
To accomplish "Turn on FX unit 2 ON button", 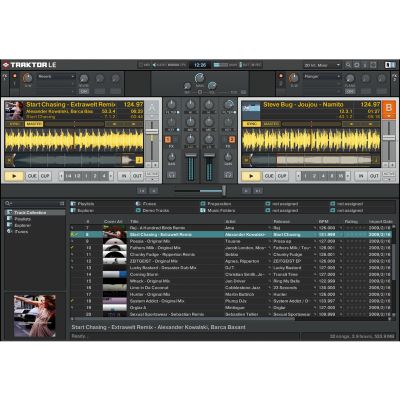I will tap(350, 91).
